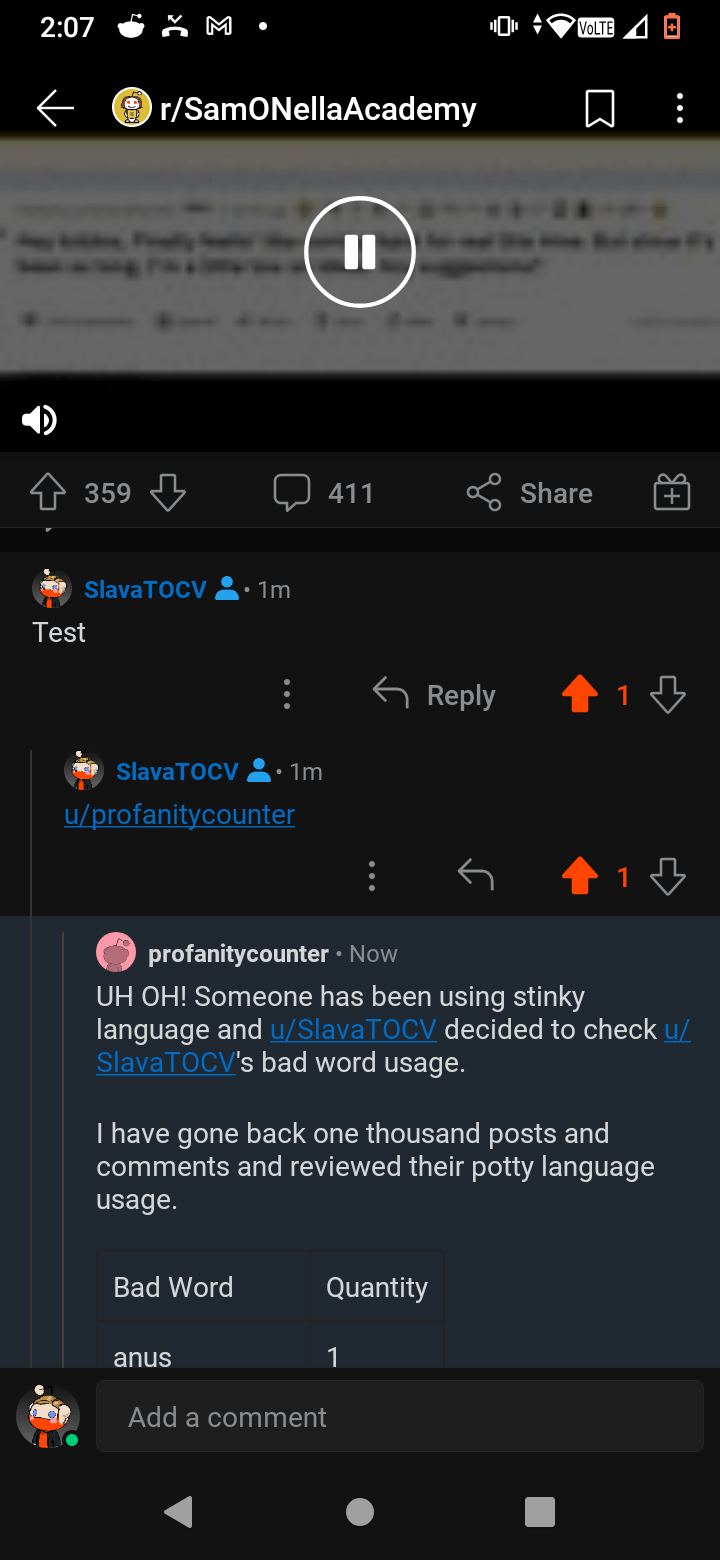Open the three-dot overflow menu in the top bar
720x1560 pixels.
pyautogui.click(x=680, y=108)
